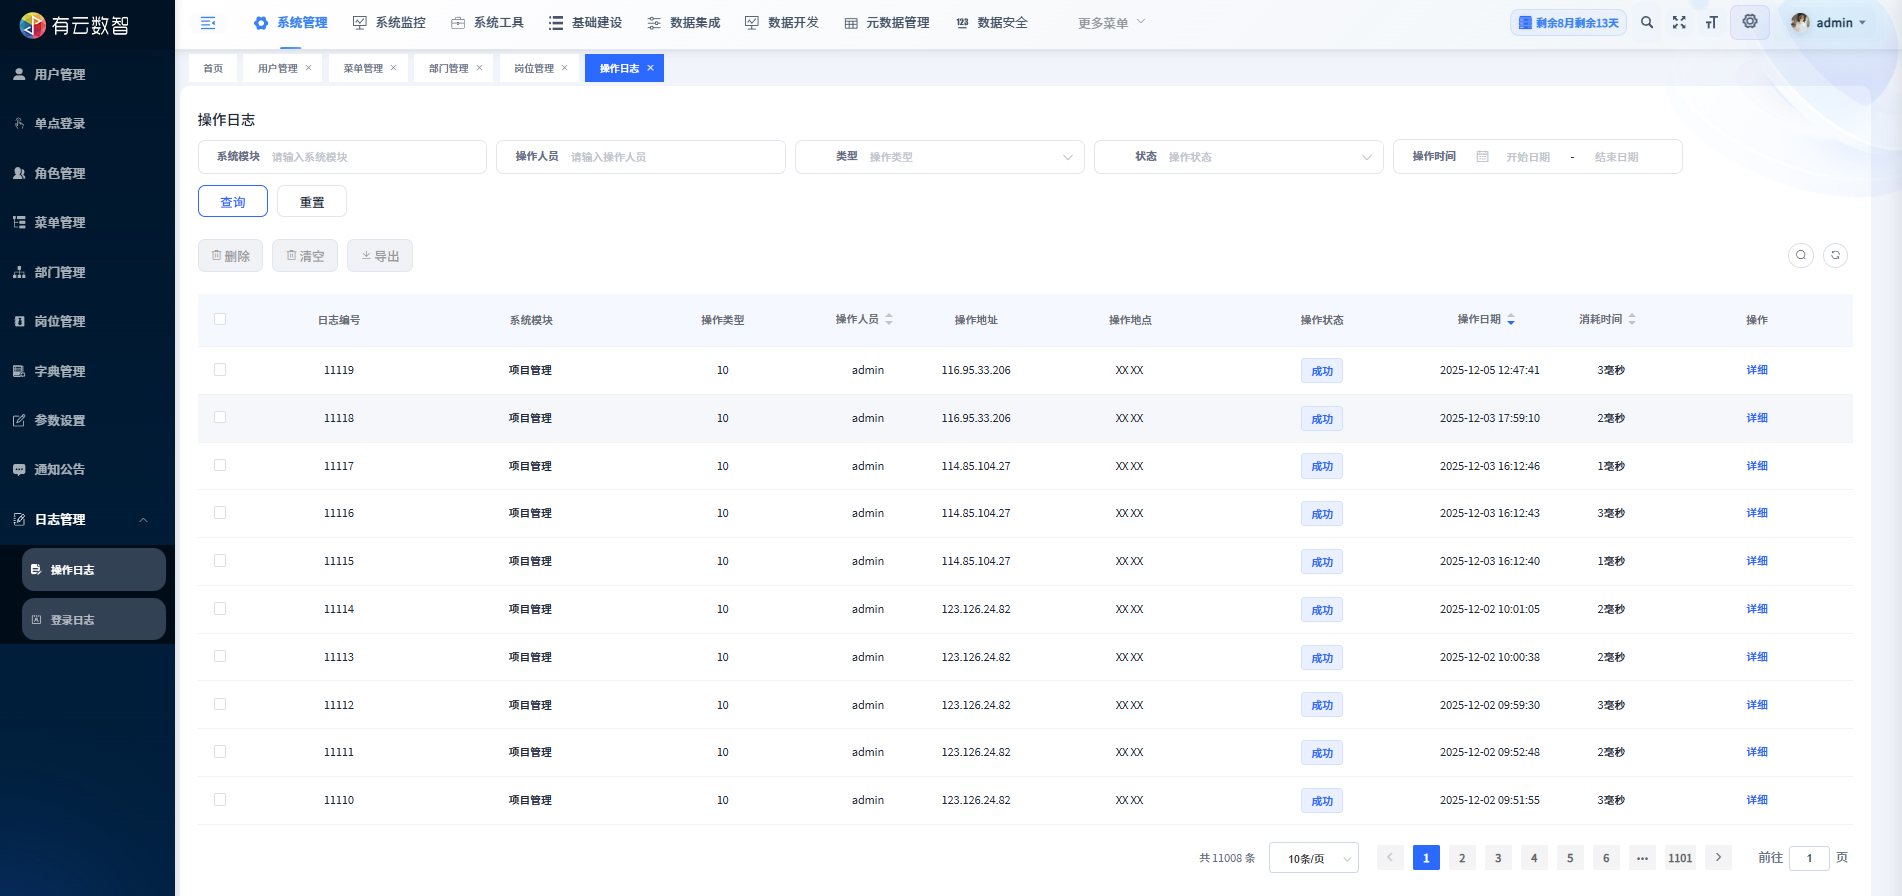Enter fullscreen using the expand icon

coord(1679,22)
